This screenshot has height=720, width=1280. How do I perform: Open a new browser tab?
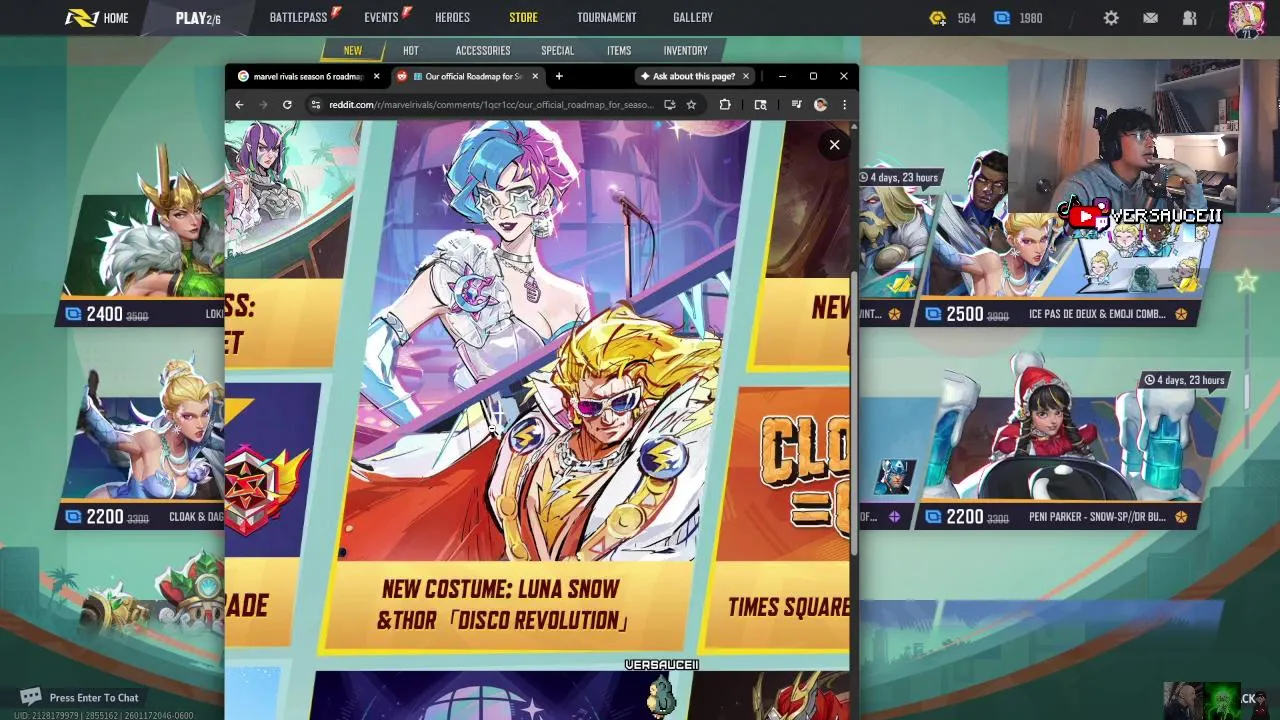pos(559,76)
